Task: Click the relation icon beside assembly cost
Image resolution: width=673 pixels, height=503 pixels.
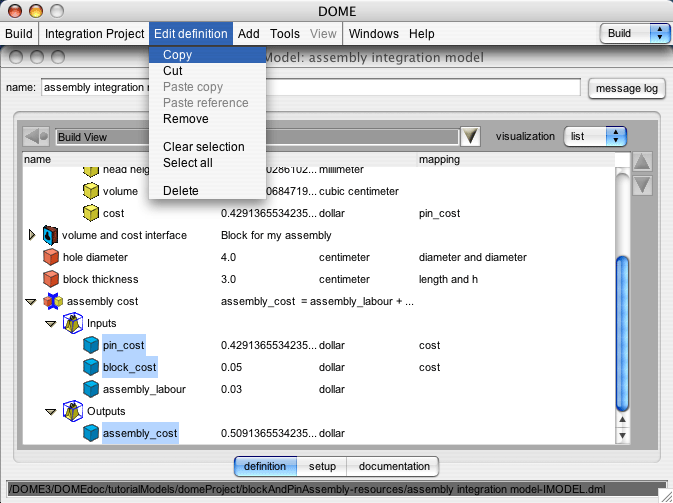Action: pos(53,301)
